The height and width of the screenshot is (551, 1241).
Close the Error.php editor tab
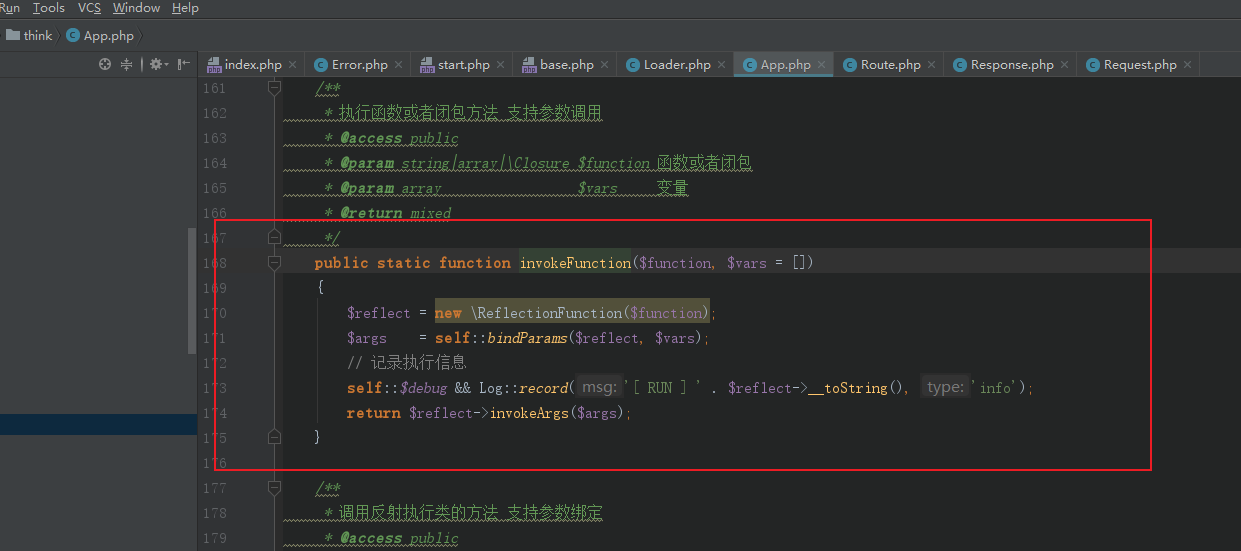pos(398,65)
